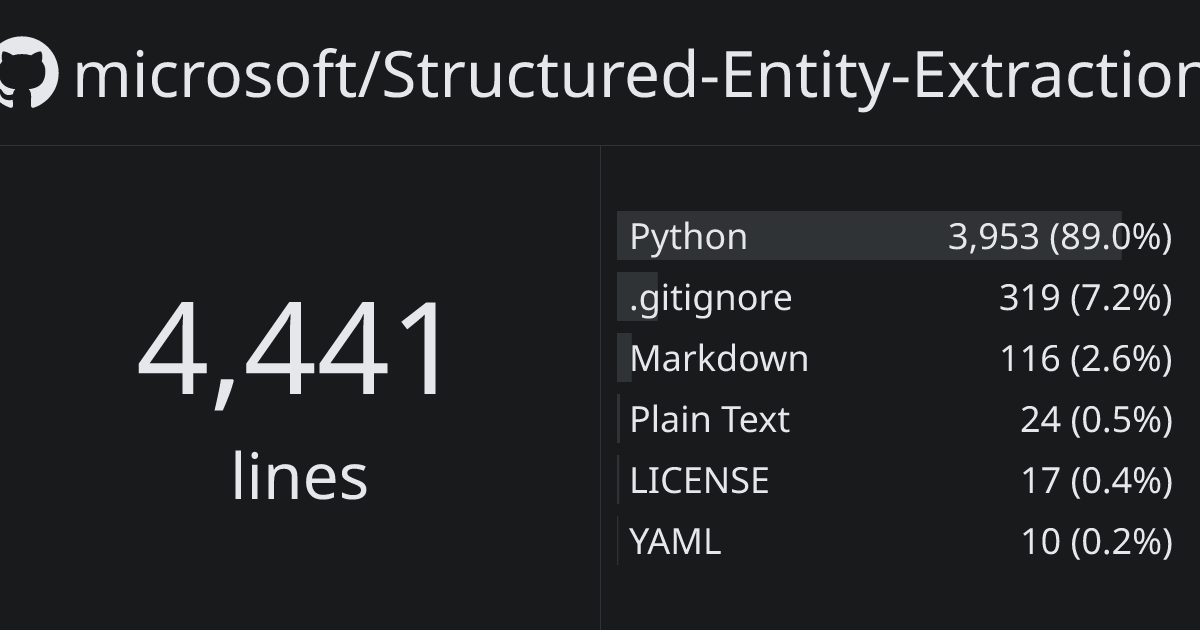Screen dimensions: 1200x630
Task: Select the Plain Text language label
Action: pyautogui.click(x=709, y=420)
